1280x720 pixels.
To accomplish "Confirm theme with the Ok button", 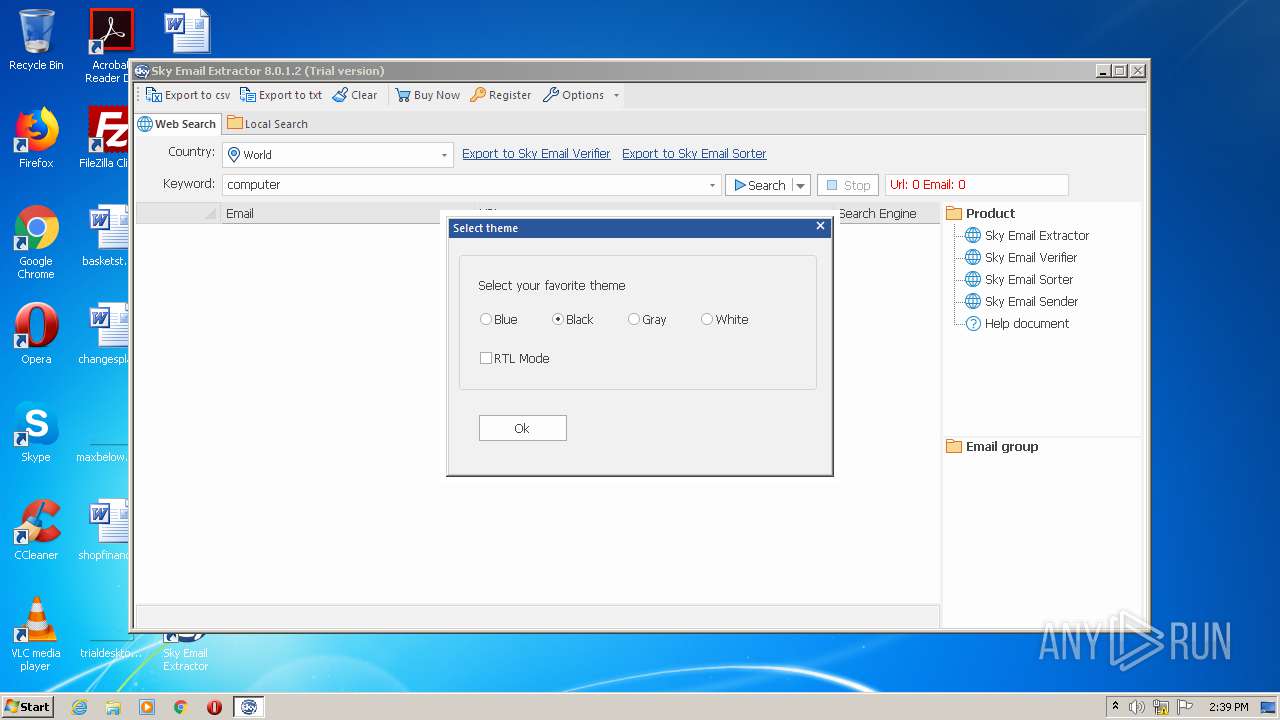I will pos(522,428).
